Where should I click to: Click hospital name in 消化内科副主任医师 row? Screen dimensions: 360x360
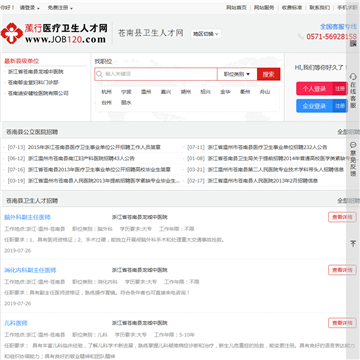pos(139,270)
